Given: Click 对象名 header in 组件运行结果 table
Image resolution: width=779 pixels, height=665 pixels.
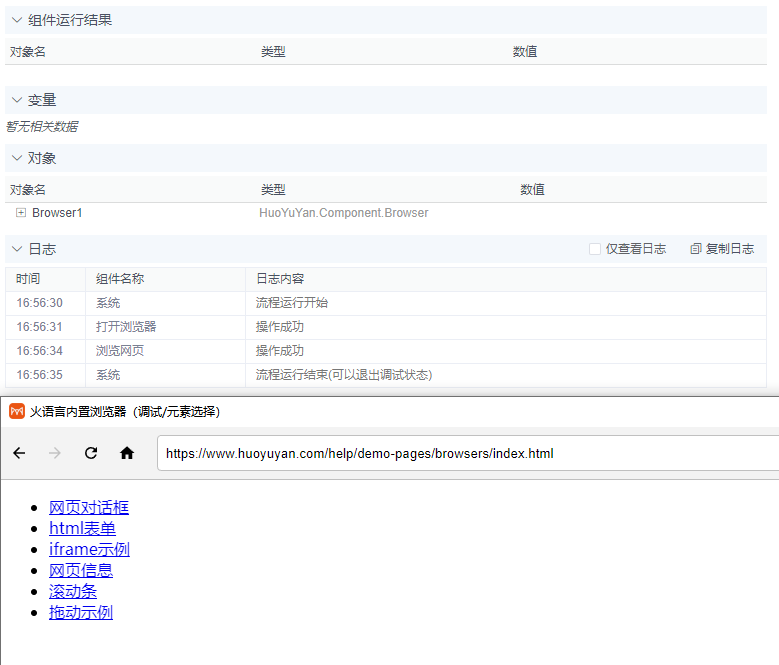Looking at the screenshot, I should 28,52.
